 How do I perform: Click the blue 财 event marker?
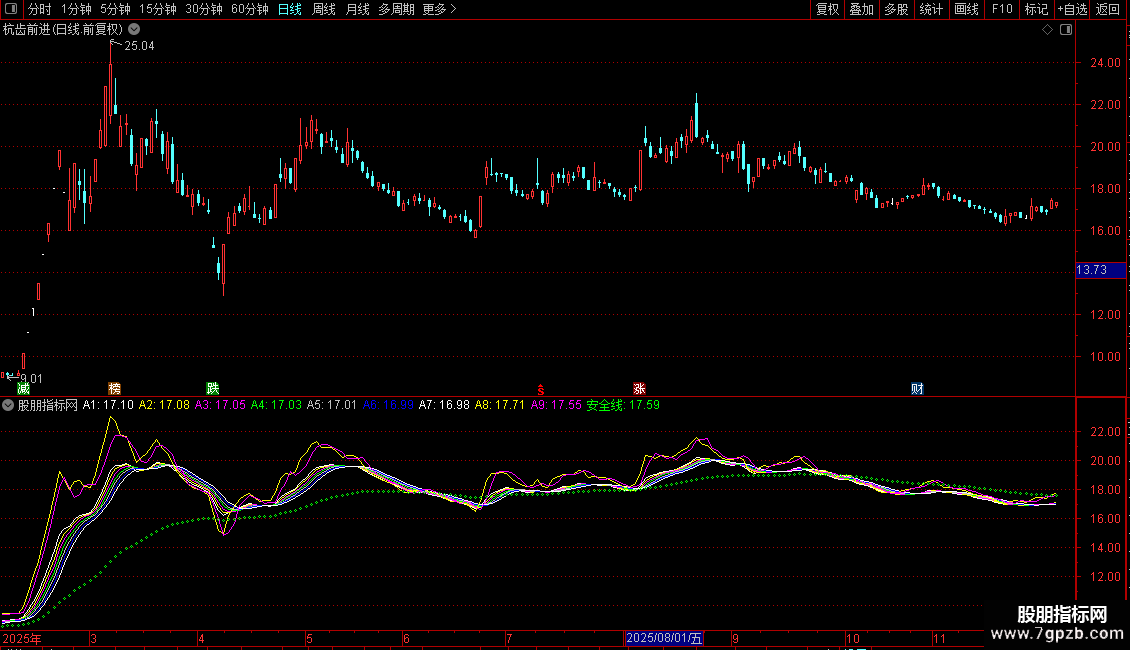point(916,388)
